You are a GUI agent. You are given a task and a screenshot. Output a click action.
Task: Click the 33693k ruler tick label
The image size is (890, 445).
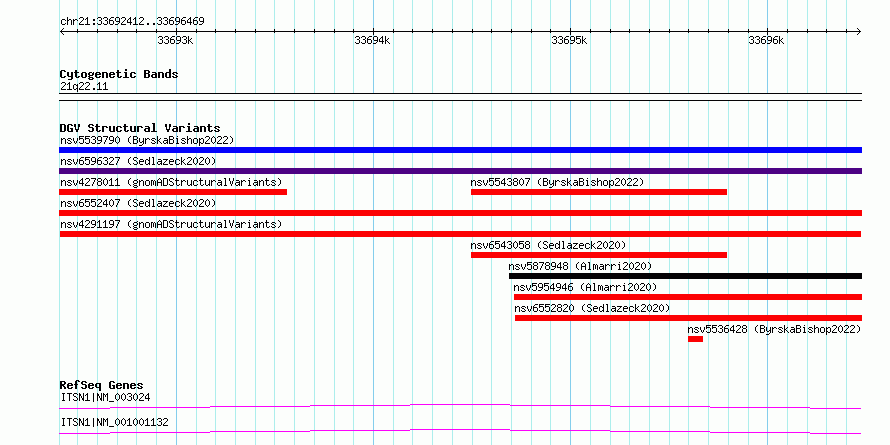point(175,41)
